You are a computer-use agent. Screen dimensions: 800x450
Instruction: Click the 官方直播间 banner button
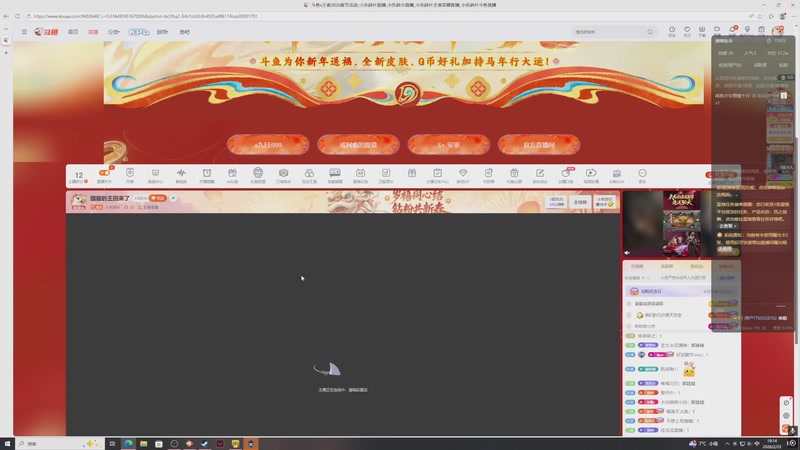coord(539,145)
